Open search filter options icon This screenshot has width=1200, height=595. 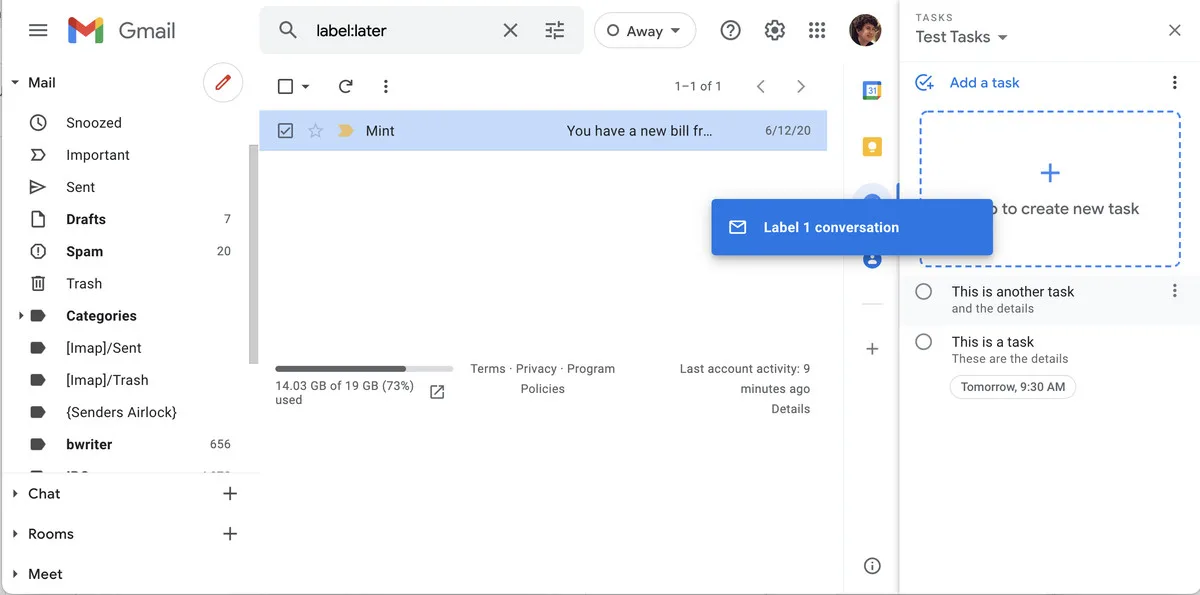(555, 30)
